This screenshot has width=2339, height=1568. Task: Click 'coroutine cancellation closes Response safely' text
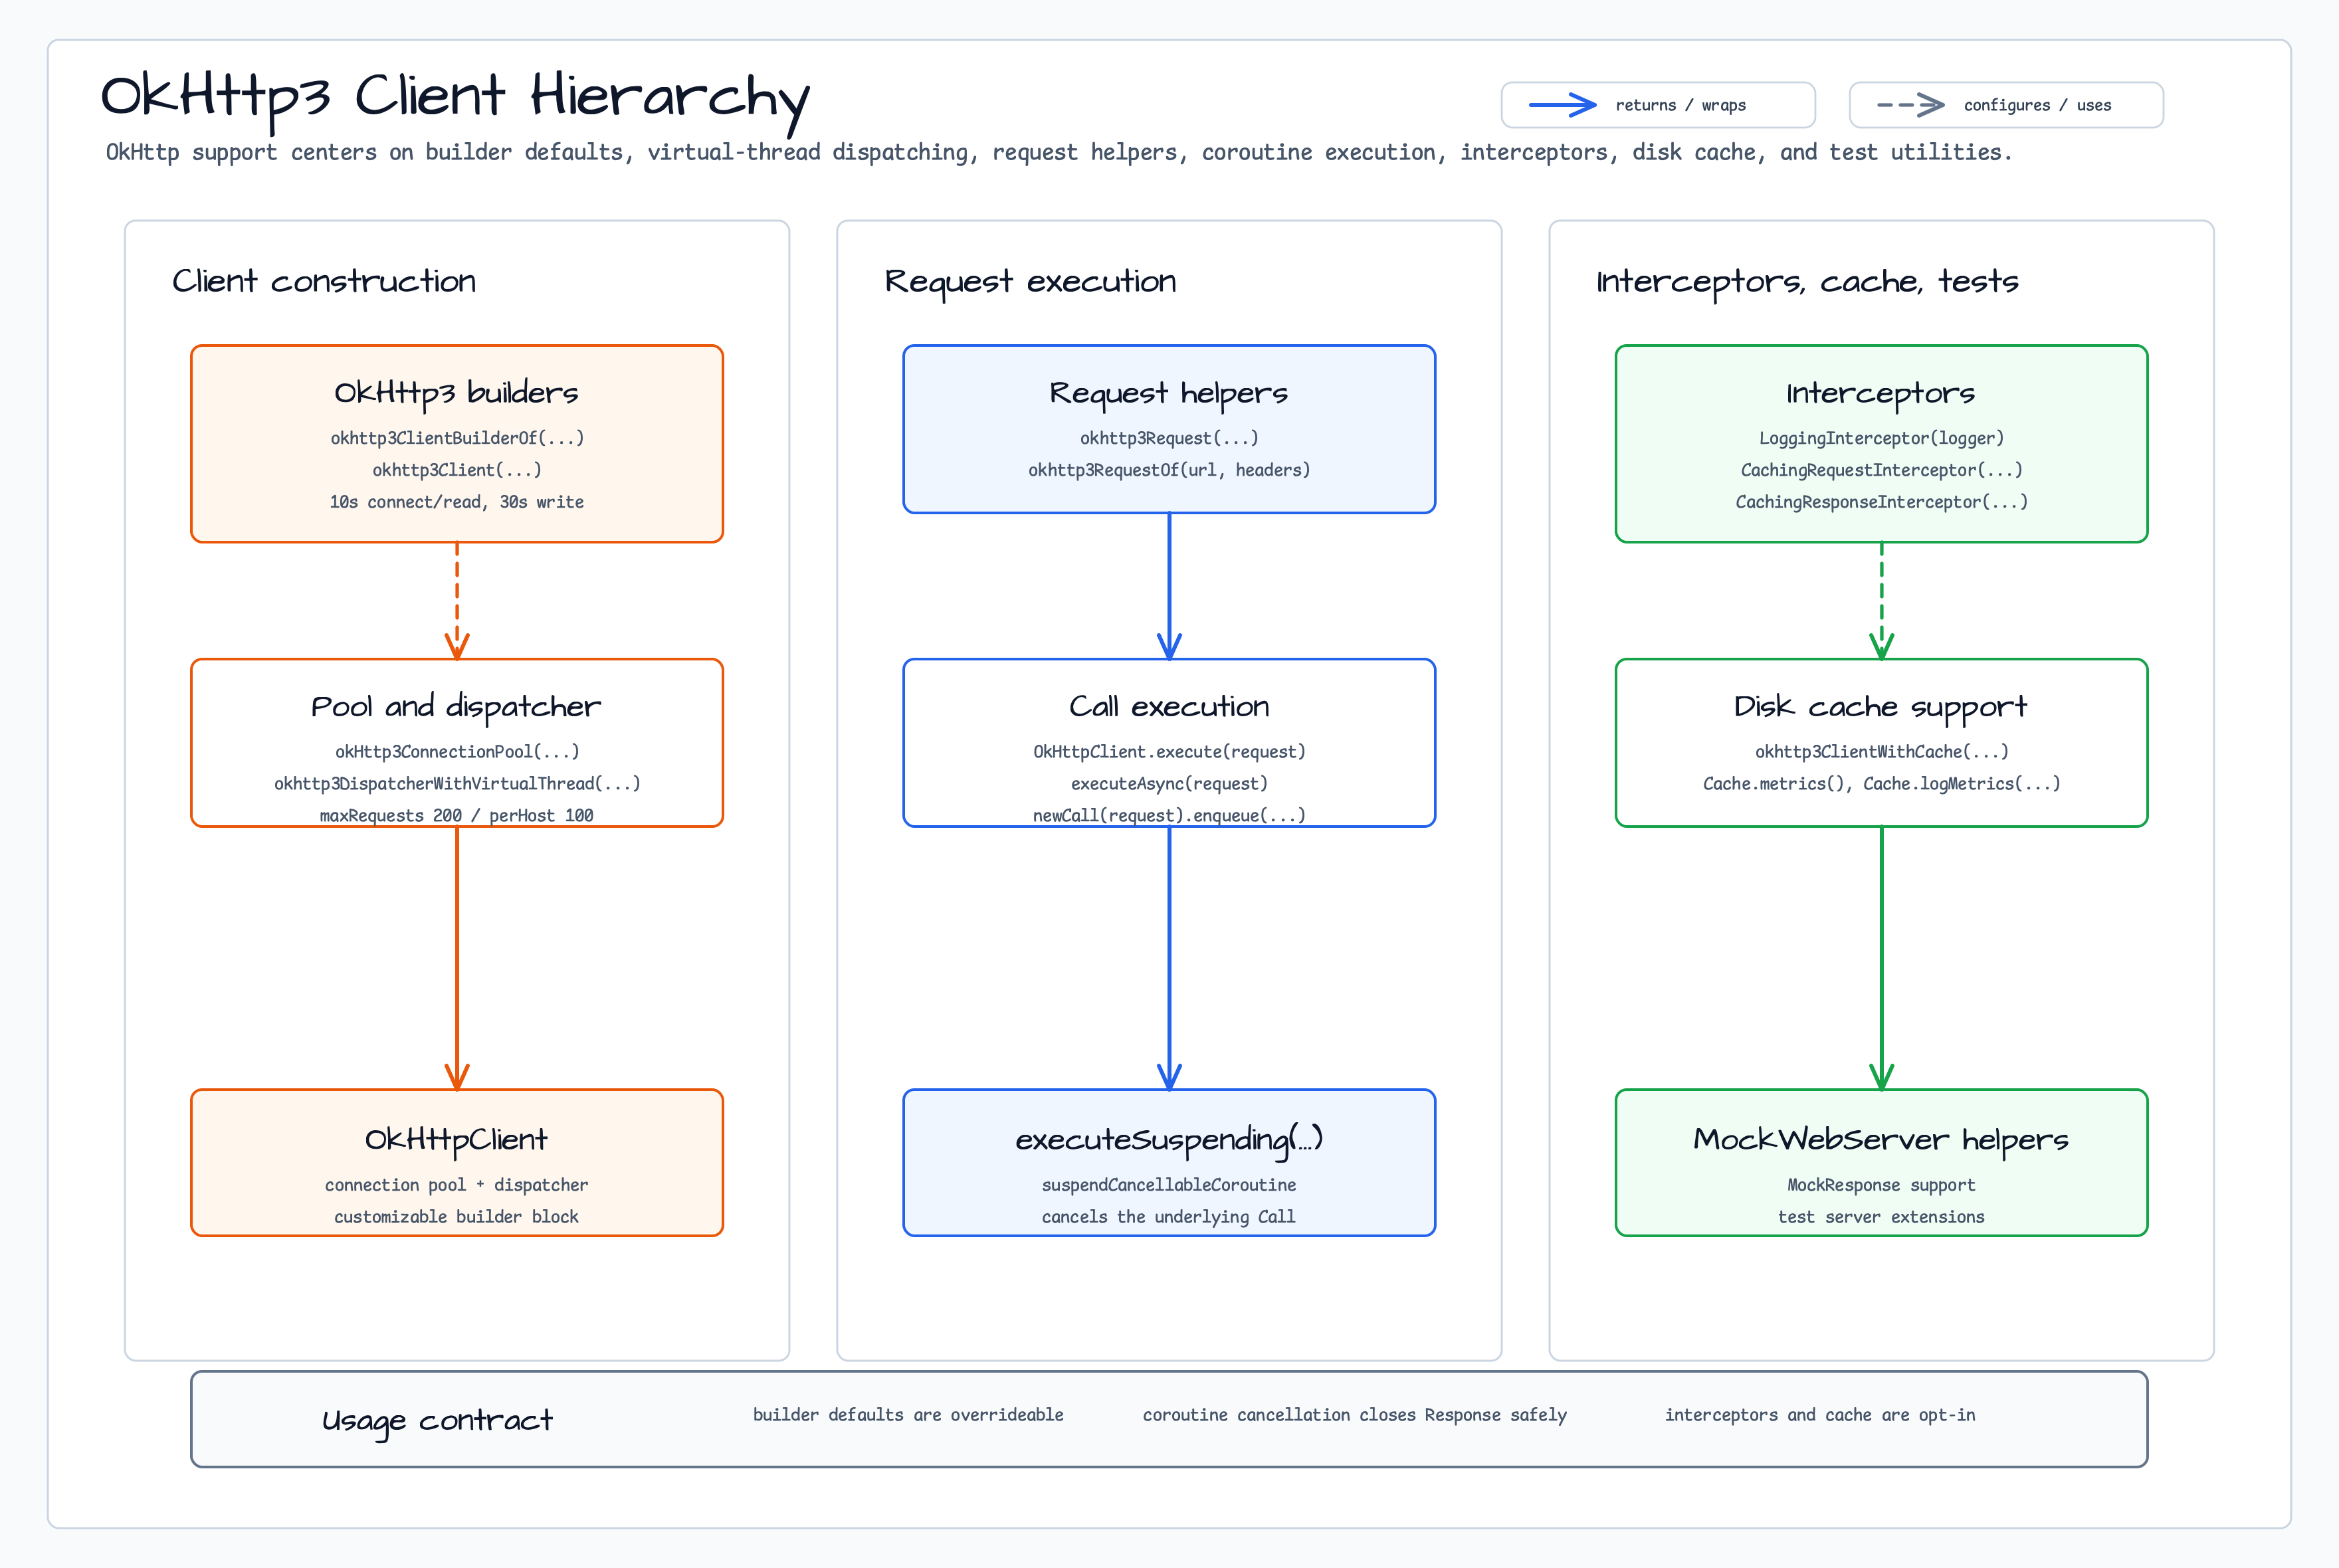pos(1355,1415)
